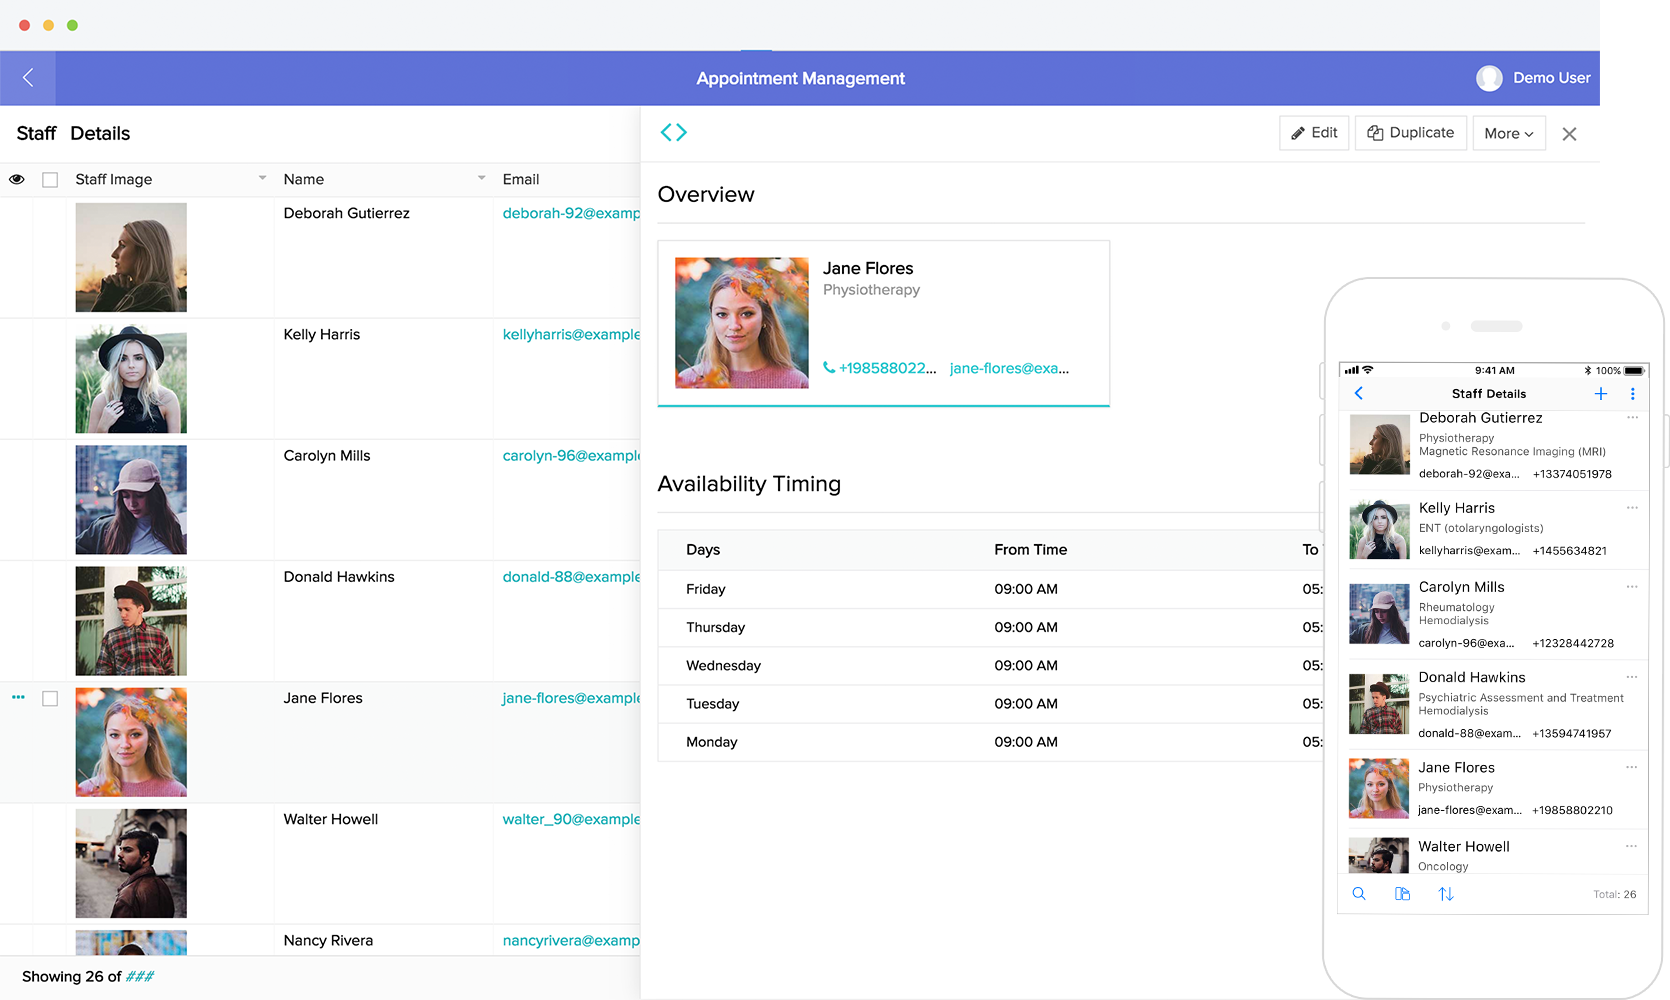Select the Wednesday availability row
The height and width of the screenshot is (1000, 1670).
[x=990, y=666]
